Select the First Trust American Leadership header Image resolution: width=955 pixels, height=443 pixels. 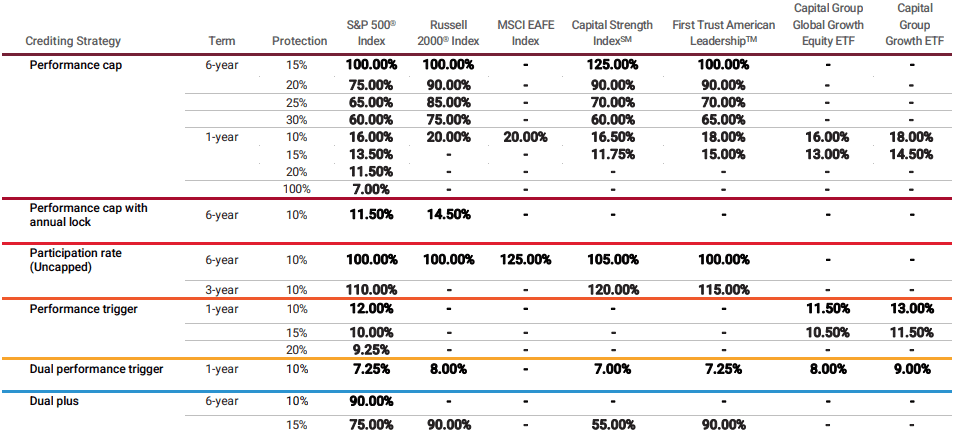point(722,33)
